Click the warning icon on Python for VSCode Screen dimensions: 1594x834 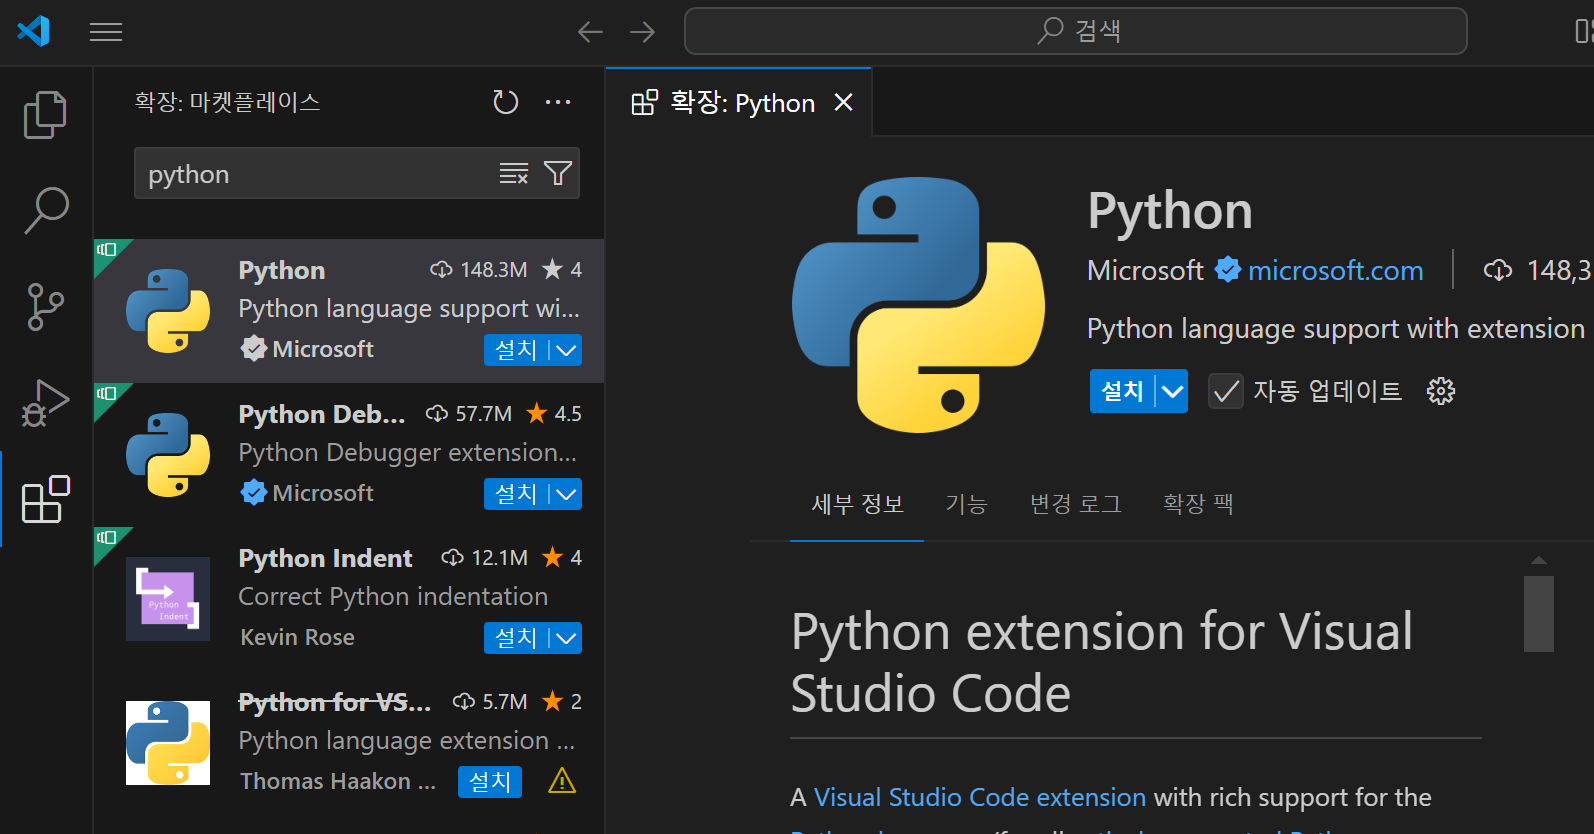[x=562, y=781]
